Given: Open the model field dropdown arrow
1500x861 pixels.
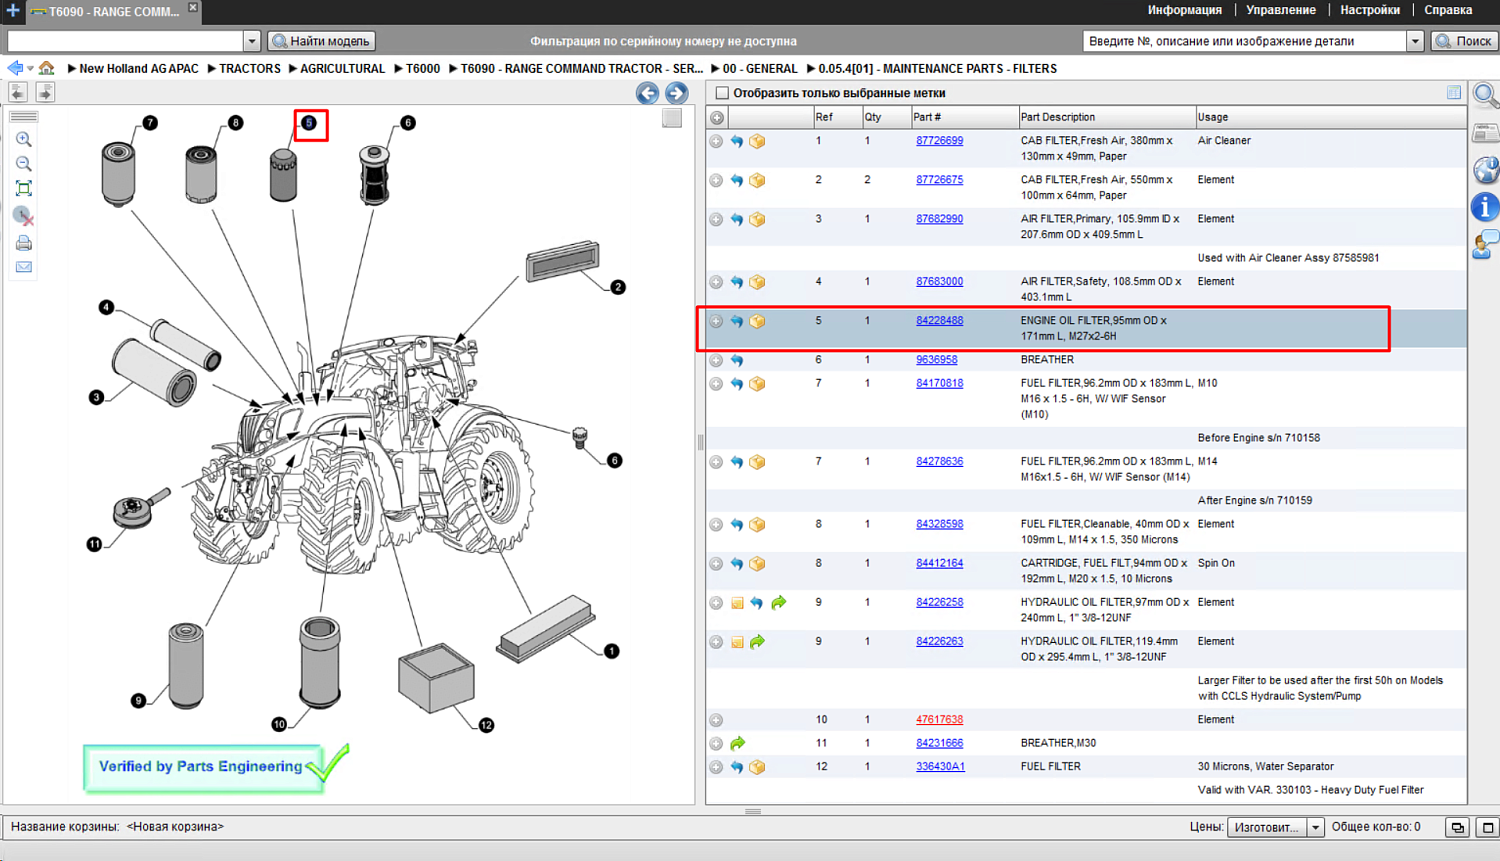Looking at the screenshot, I should (x=252, y=41).
